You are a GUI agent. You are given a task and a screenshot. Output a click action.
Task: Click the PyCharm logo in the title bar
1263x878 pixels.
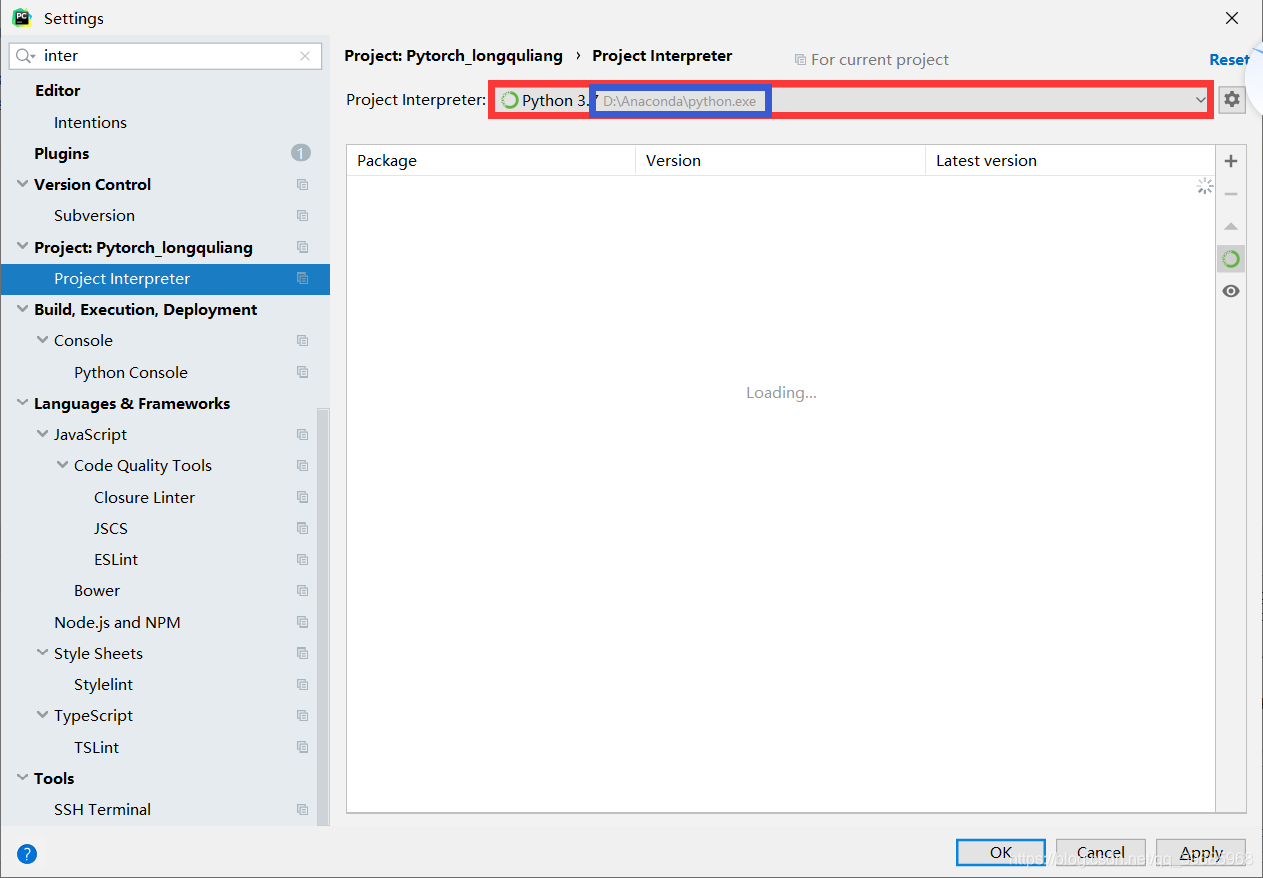pyautogui.click(x=21, y=17)
